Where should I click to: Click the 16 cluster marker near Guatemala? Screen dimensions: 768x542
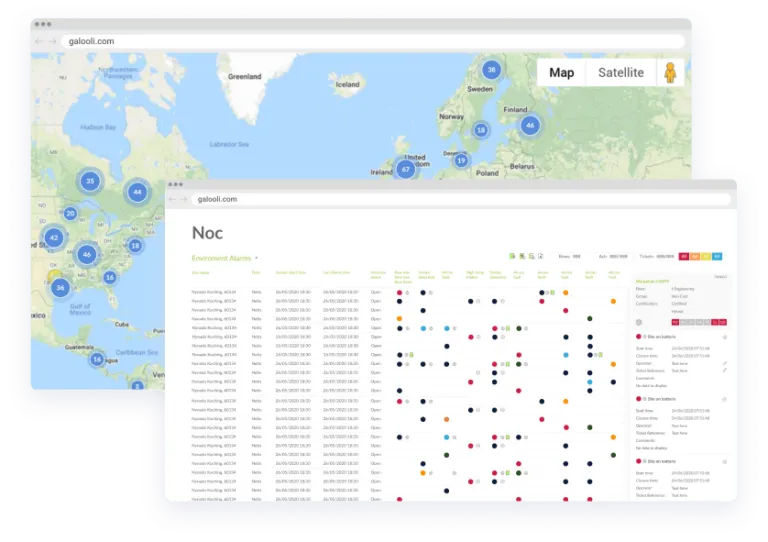point(97,359)
